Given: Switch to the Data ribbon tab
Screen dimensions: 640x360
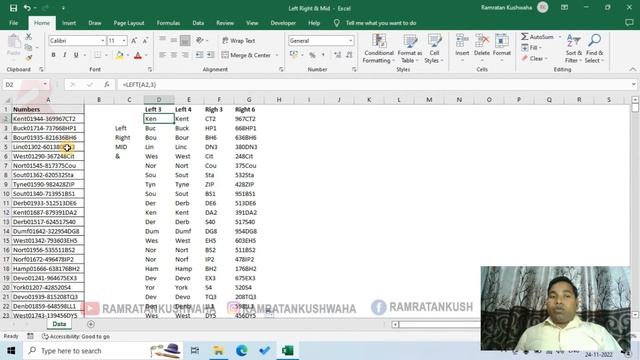Looking at the screenshot, I should 198,23.
